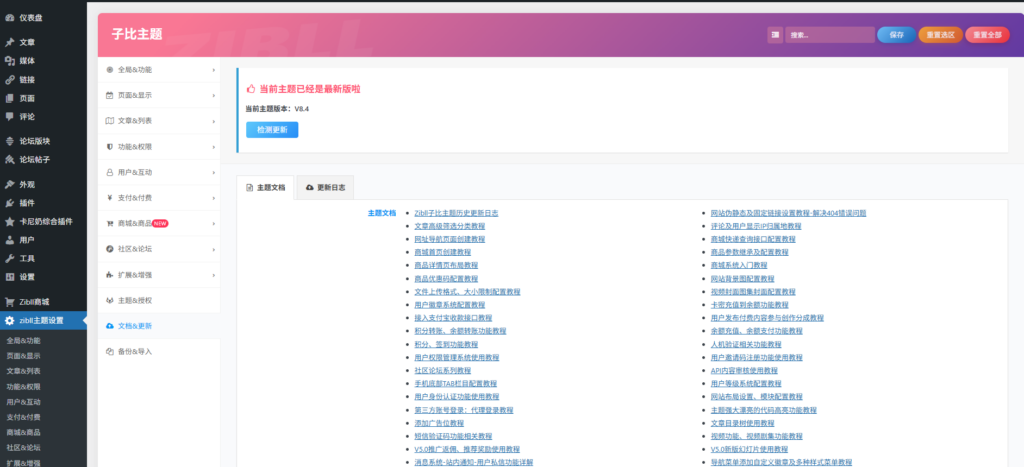
Task: Click the cloud icon beside 文档&更新
Action: [x=109, y=326]
